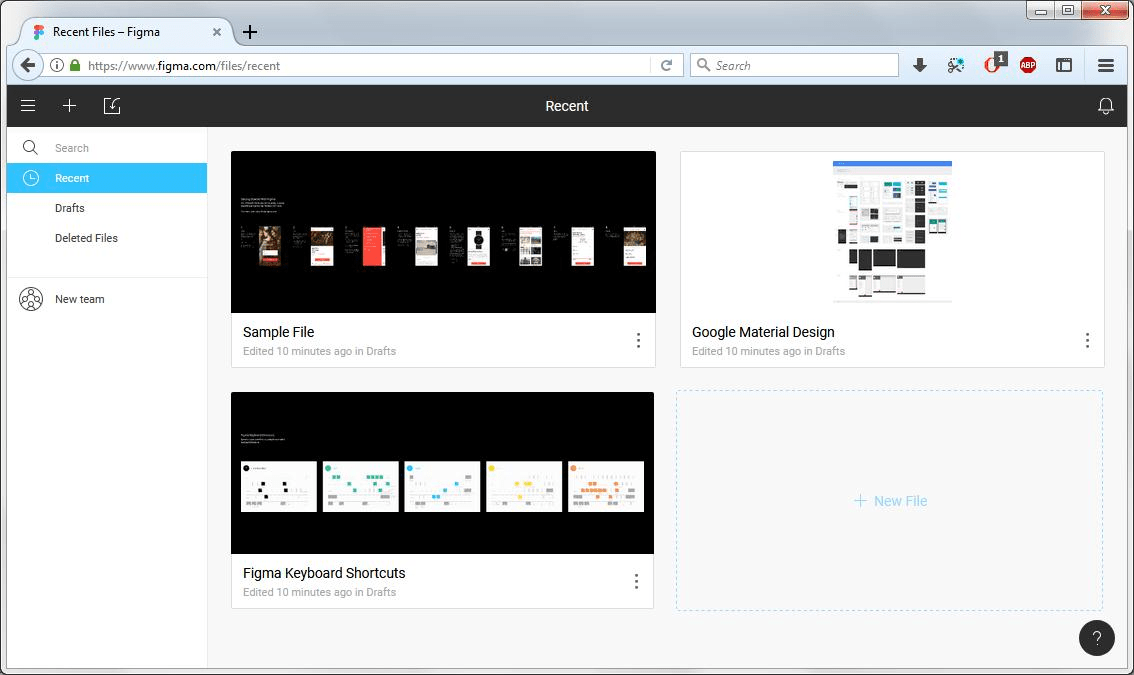Screen dimensions: 1134x675
Task: Open Figma Keyboard Shortcuts thumbnail
Action: point(443,473)
